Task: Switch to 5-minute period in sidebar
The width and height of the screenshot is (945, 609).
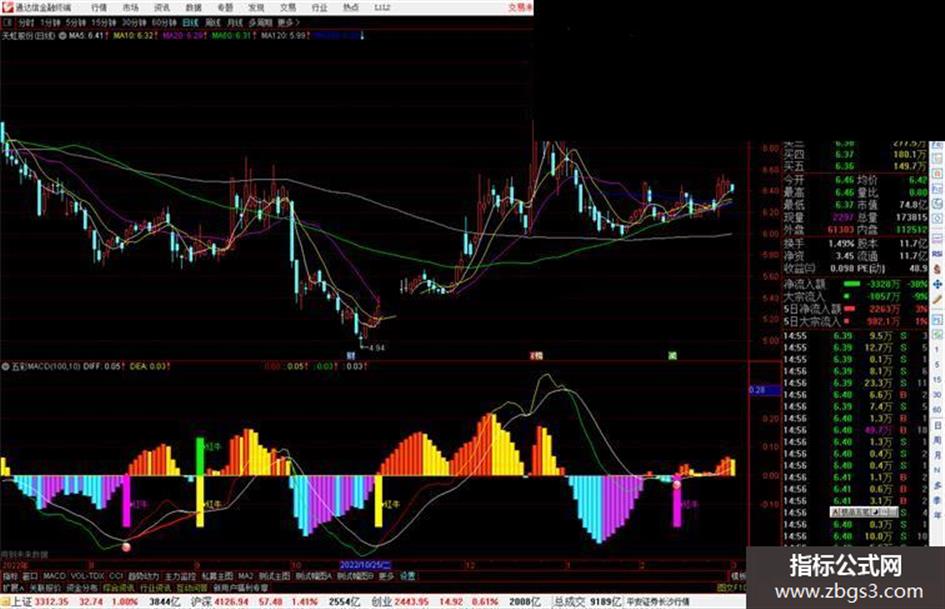Action: point(937,365)
